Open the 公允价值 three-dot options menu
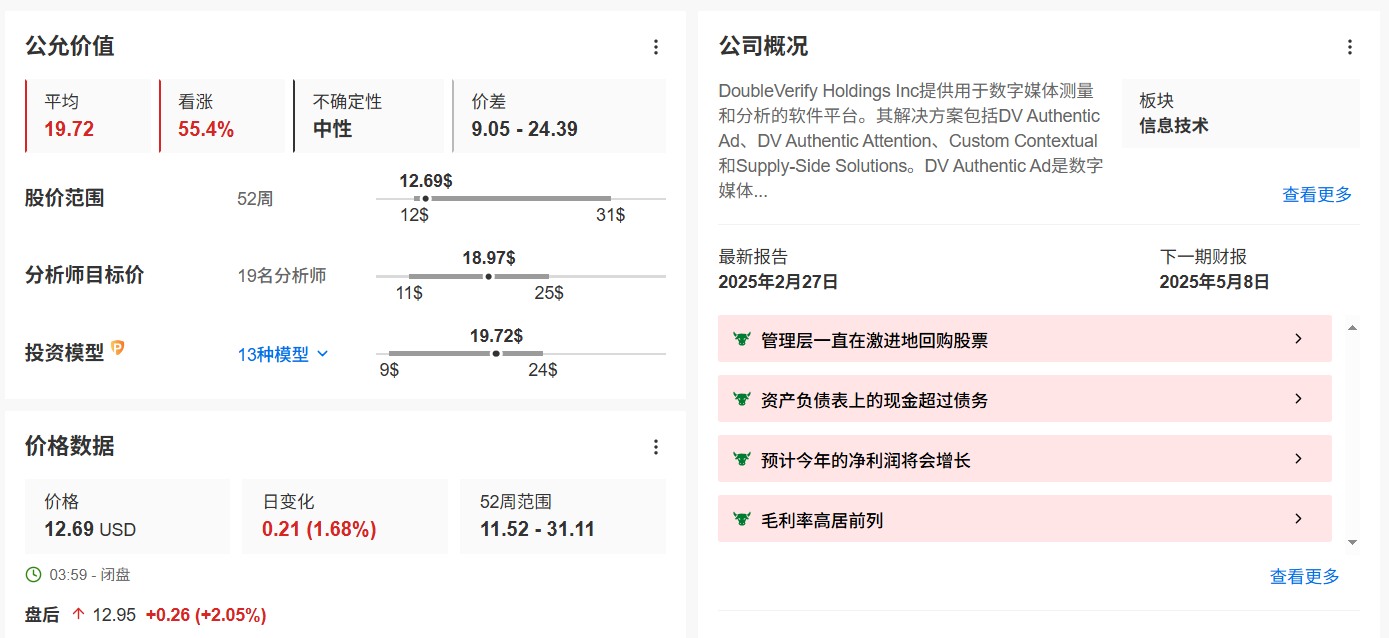The width and height of the screenshot is (1389, 638). 656,47
